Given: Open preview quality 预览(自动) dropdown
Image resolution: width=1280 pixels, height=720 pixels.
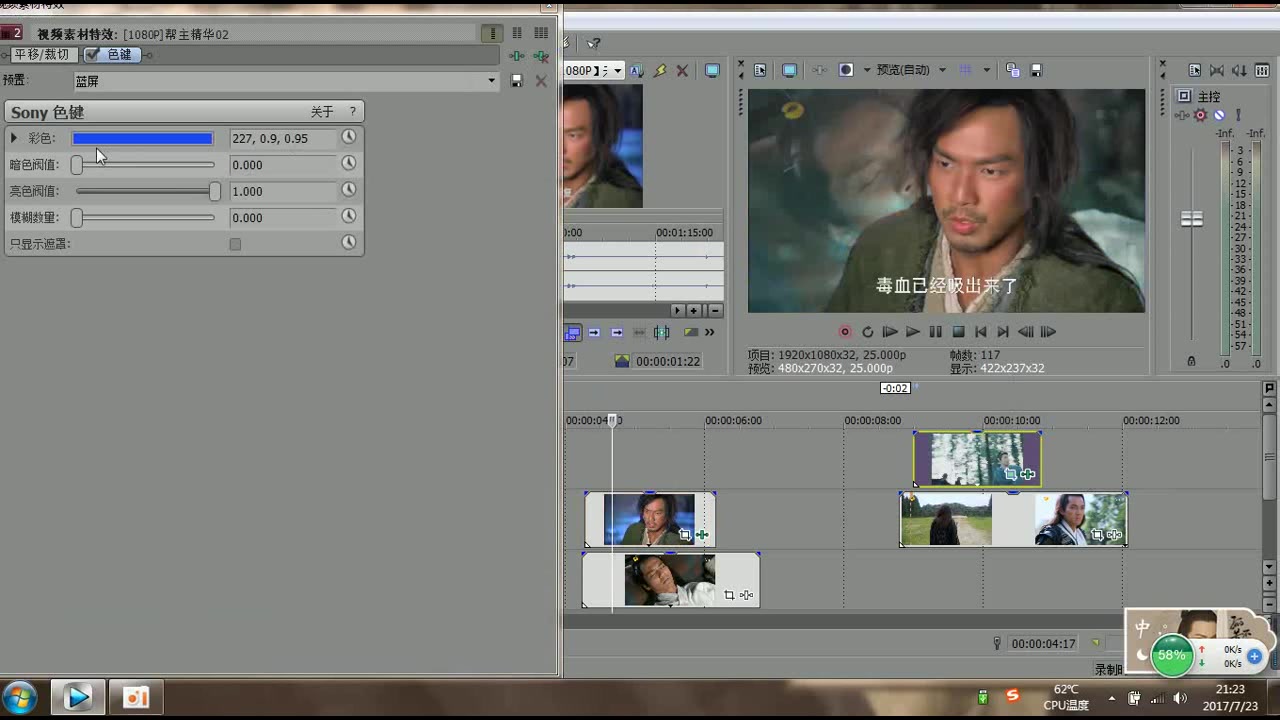Looking at the screenshot, I should click(911, 70).
